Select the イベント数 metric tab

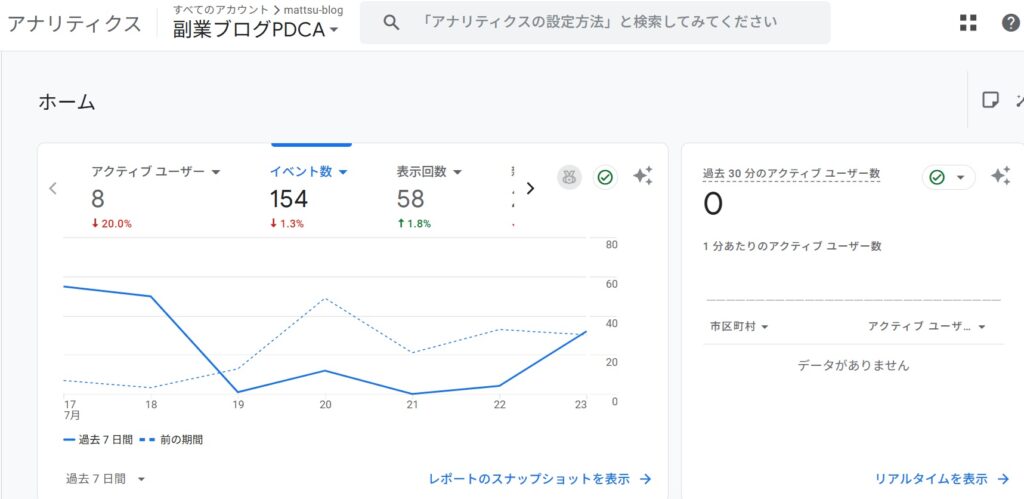(x=308, y=172)
